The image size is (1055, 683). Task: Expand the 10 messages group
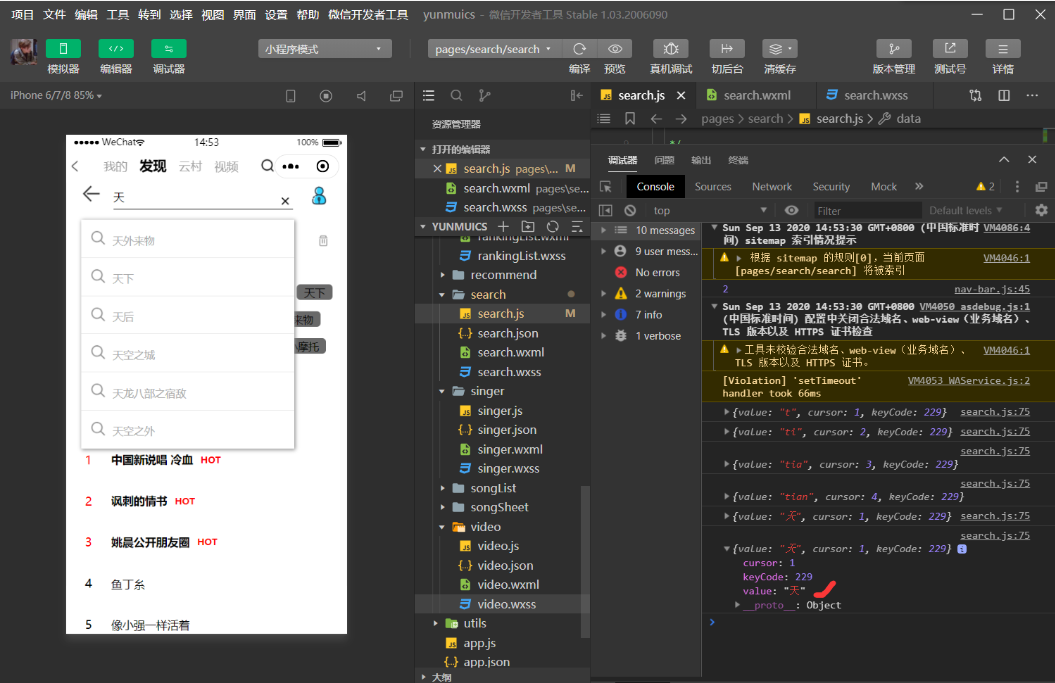[604, 230]
